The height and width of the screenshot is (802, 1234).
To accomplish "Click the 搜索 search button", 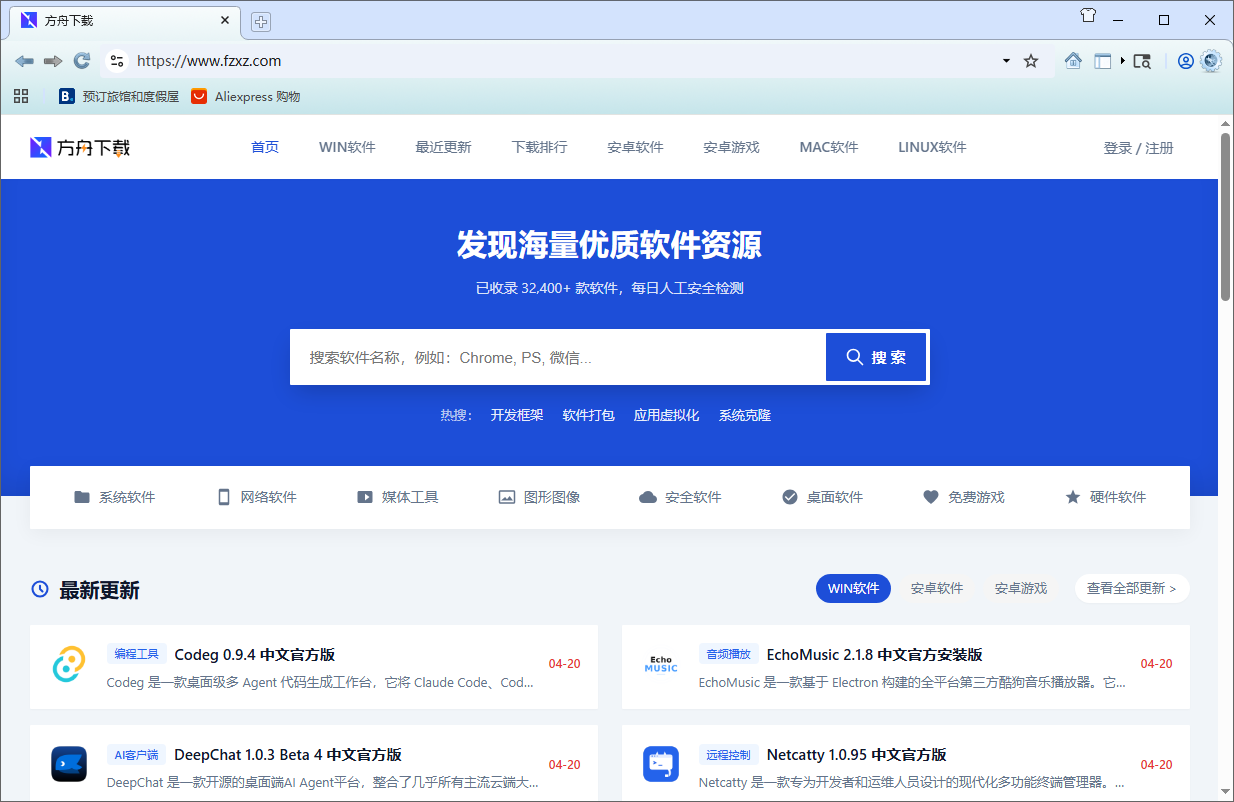I will (x=875, y=356).
